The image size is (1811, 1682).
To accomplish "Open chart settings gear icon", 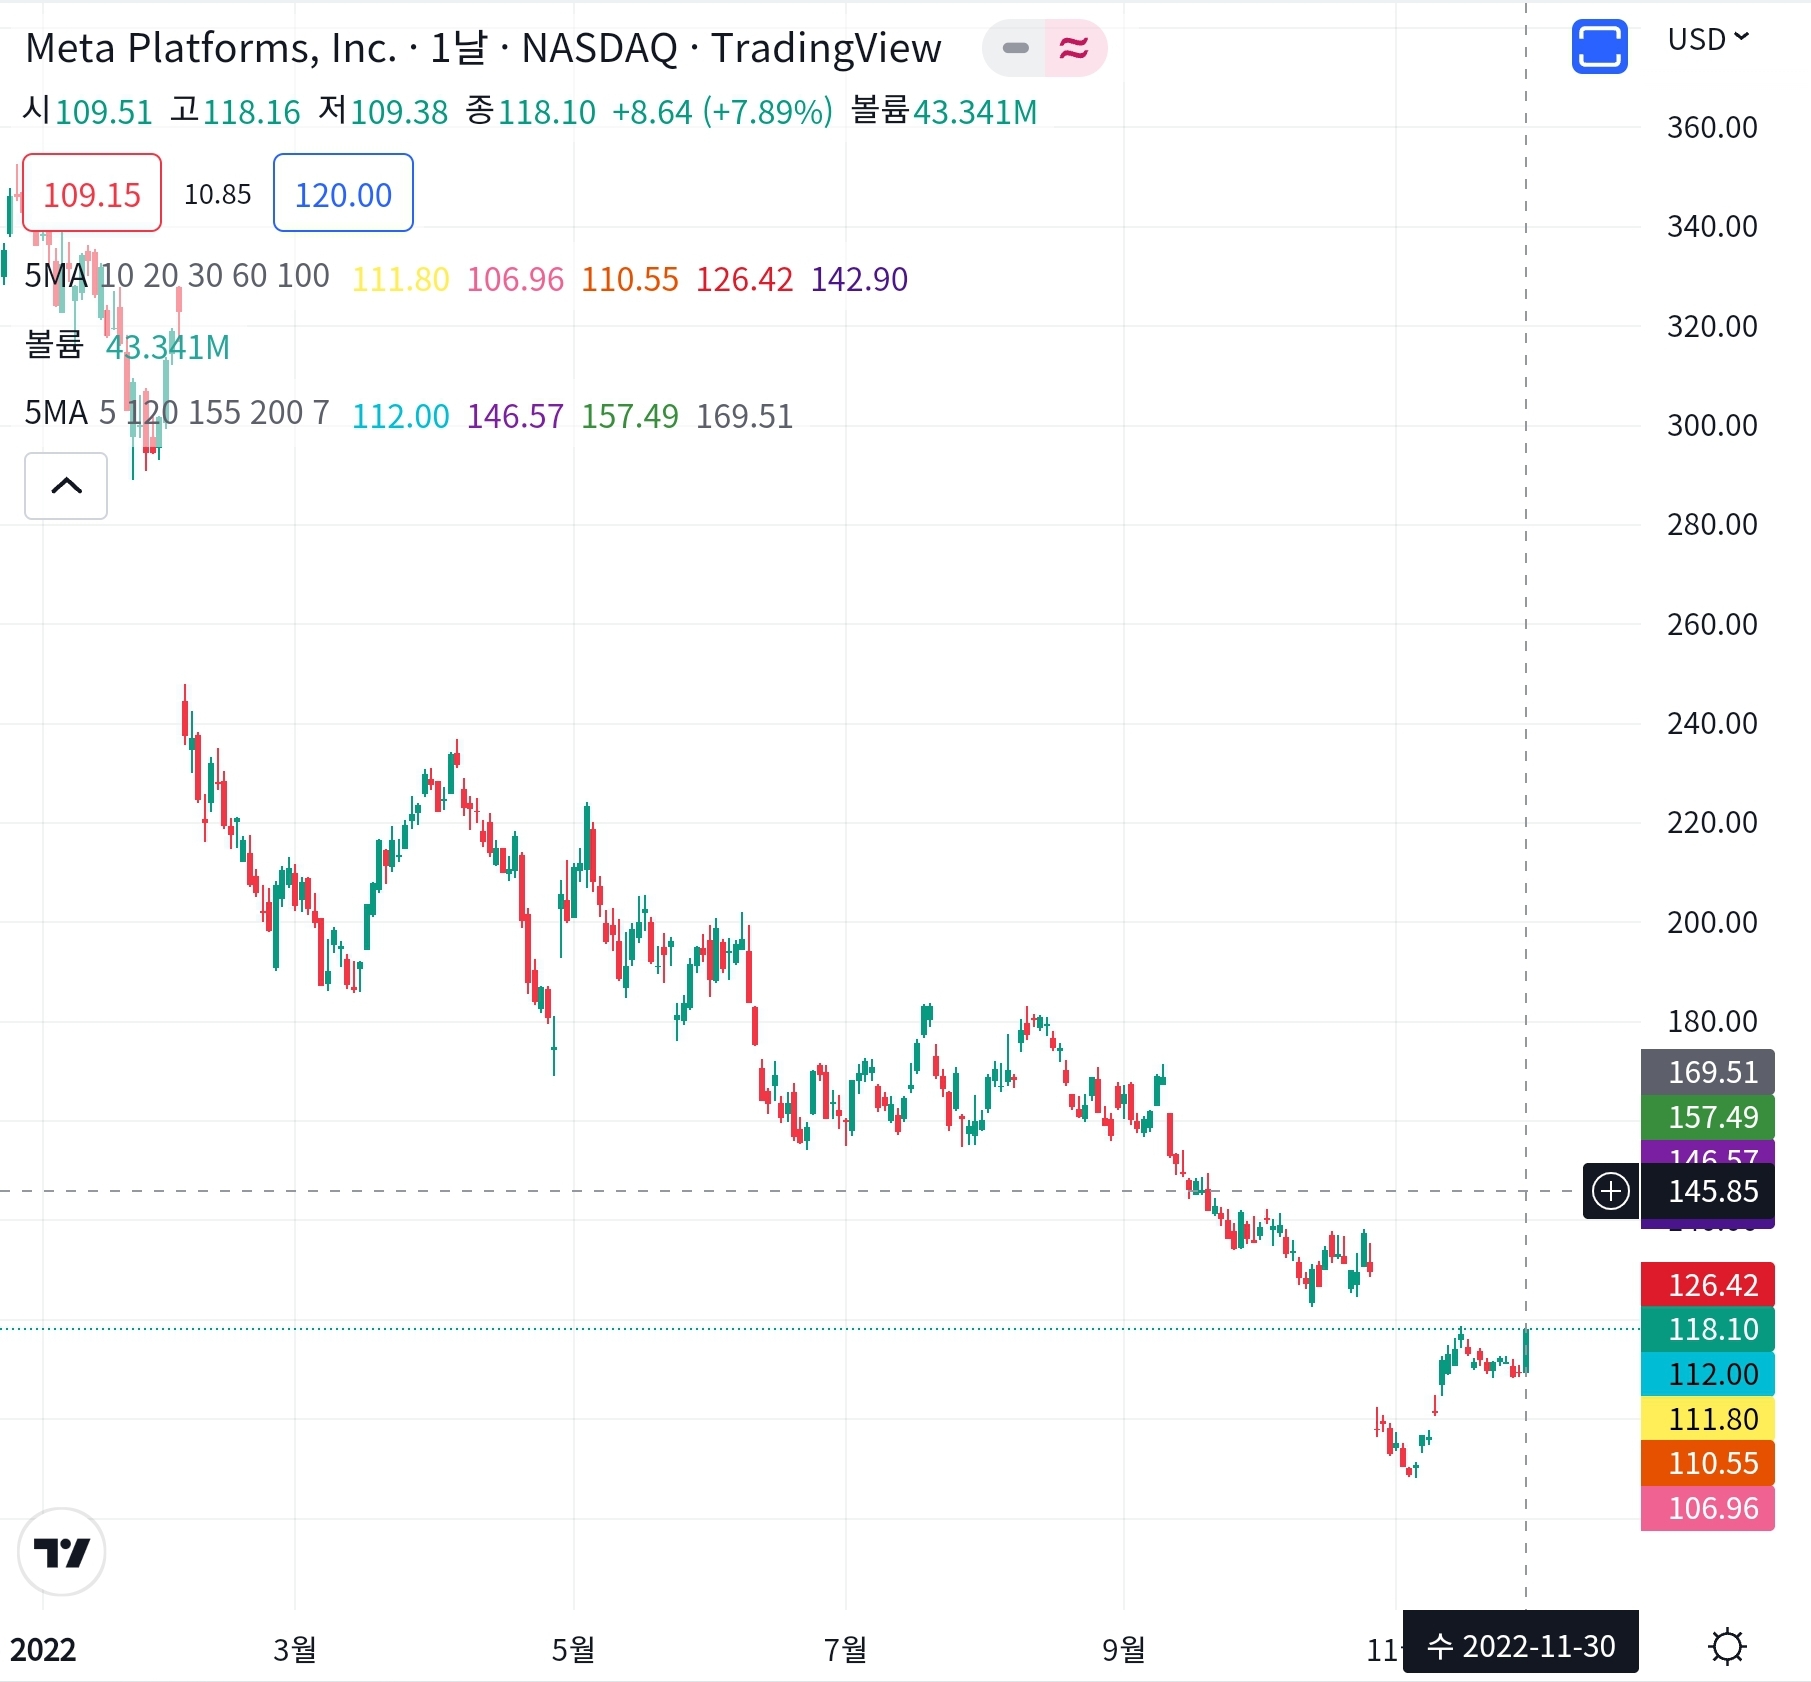I will click(x=1727, y=1646).
